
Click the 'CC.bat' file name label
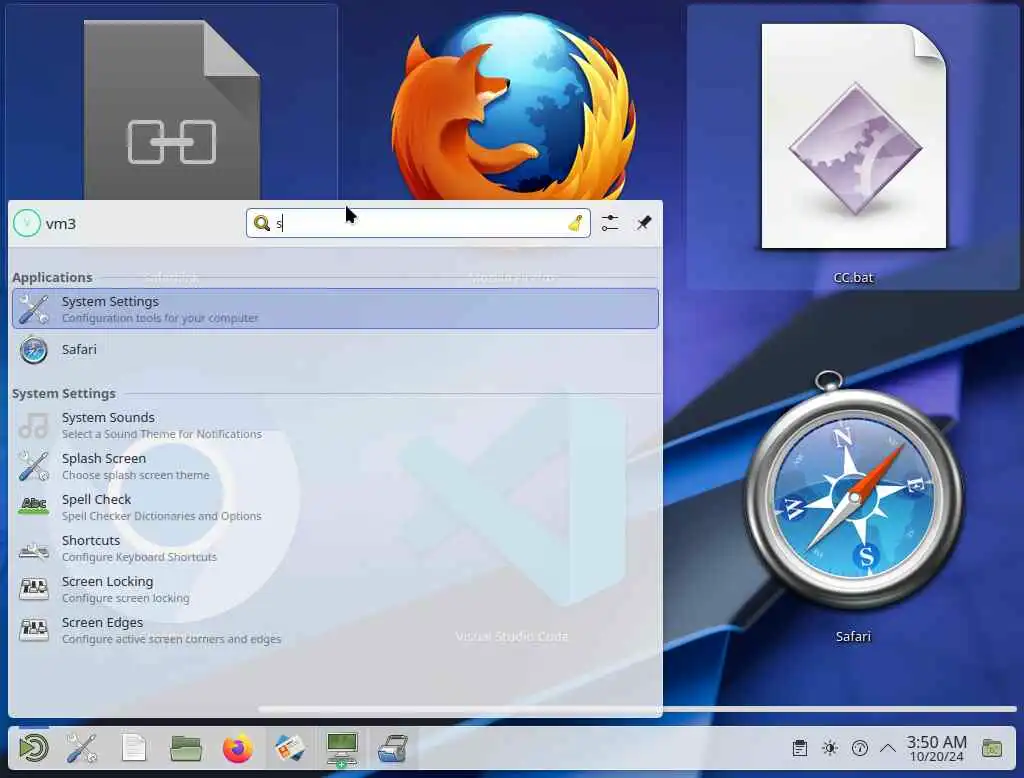853,278
